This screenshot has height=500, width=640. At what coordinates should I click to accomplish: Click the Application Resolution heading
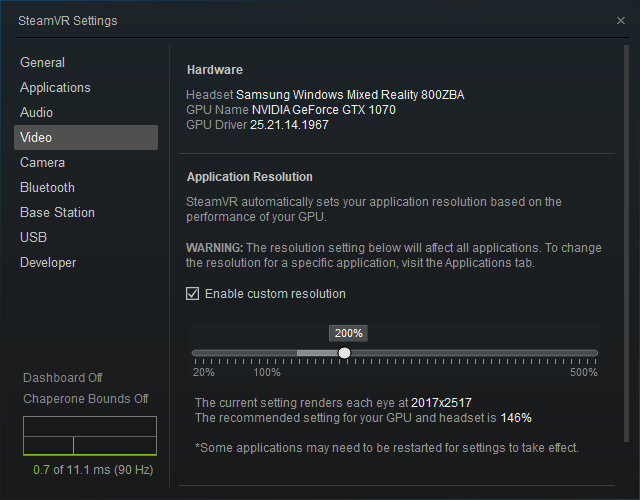coord(250,177)
